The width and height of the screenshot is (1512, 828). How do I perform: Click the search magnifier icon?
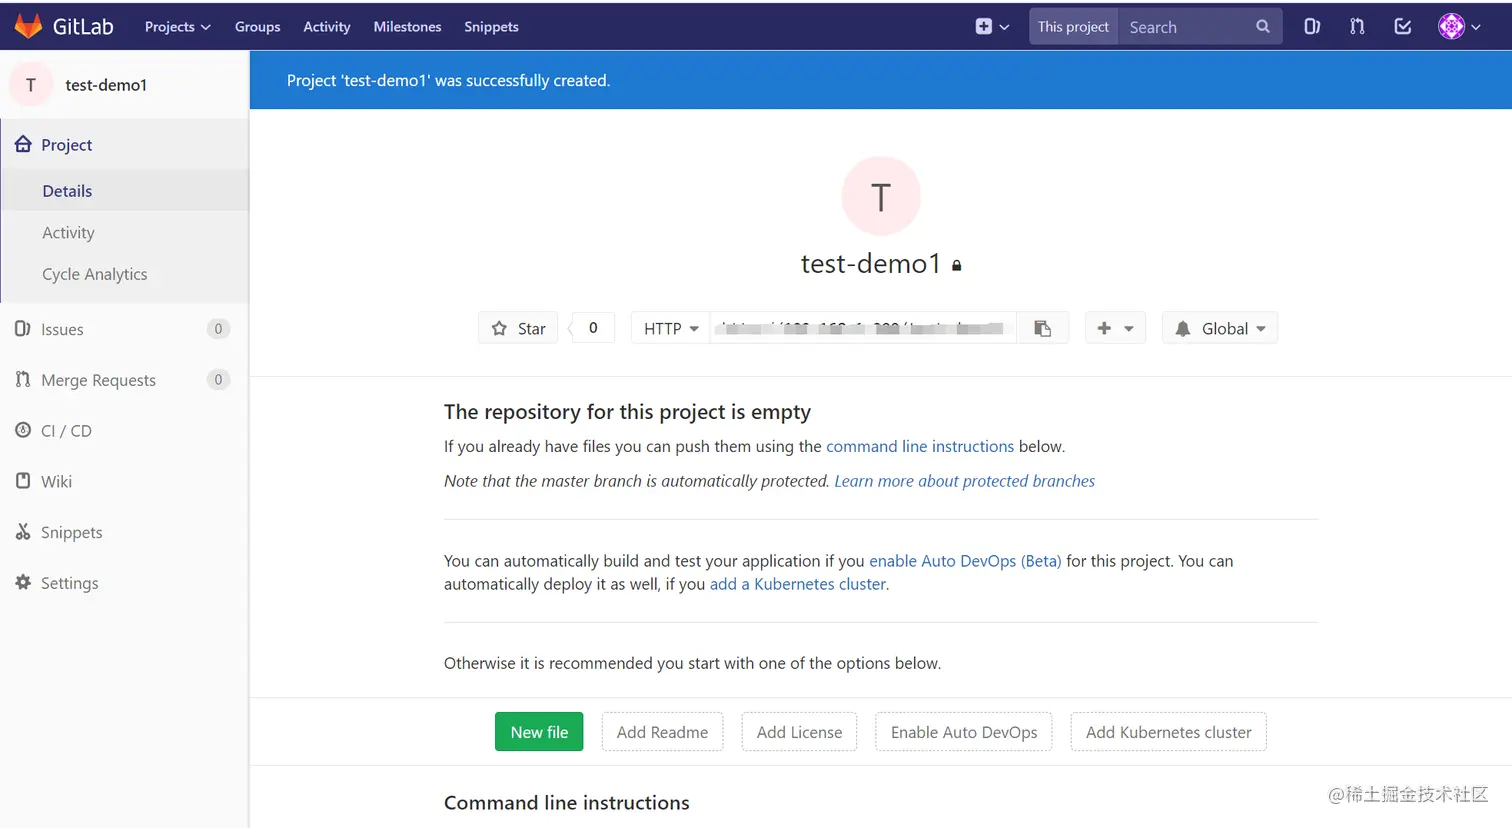click(x=1263, y=27)
